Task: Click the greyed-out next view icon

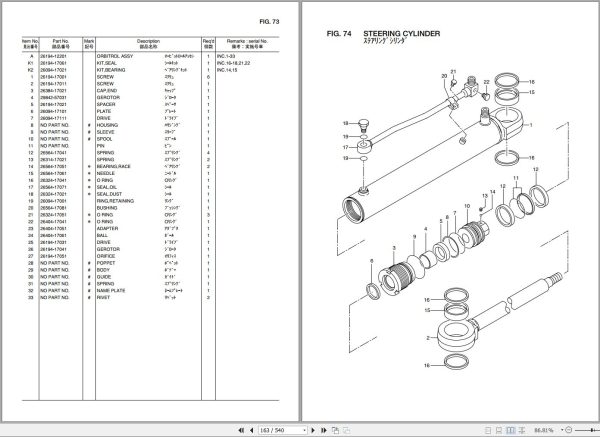Action: pyautogui.click(x=346, y=430)
